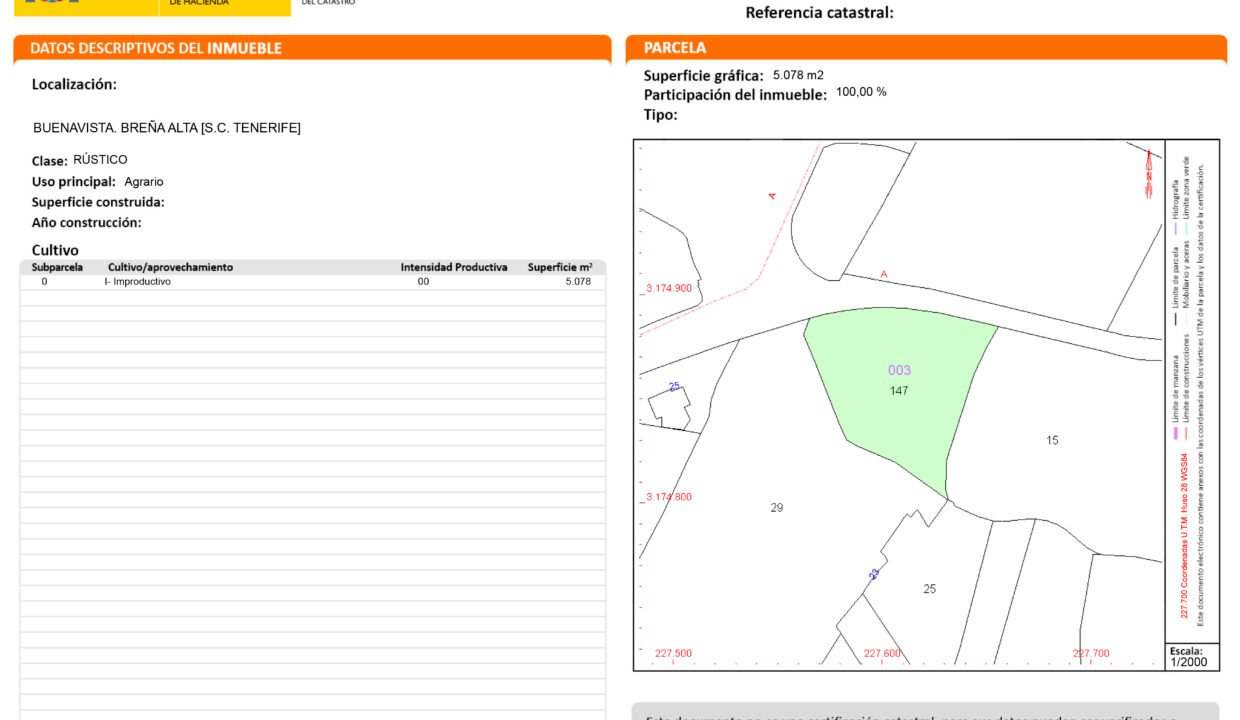Click the 'Cultivo/aprovechamiento' column header

click(170, 268)
